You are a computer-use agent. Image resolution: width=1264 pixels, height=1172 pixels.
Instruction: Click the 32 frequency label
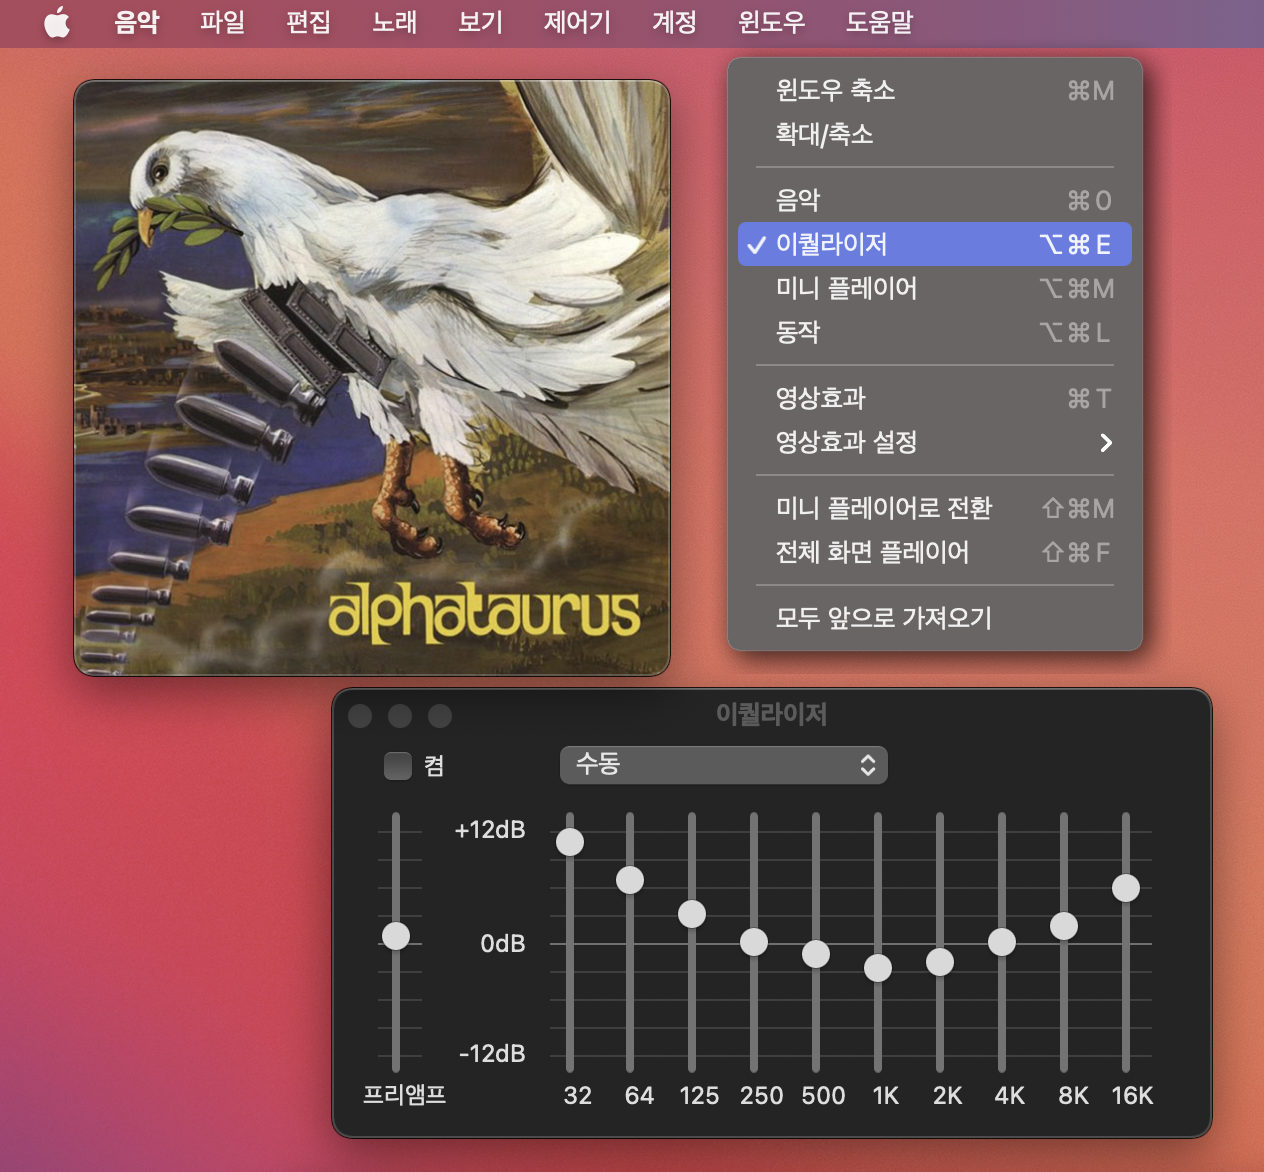[x=578, y=1096]
